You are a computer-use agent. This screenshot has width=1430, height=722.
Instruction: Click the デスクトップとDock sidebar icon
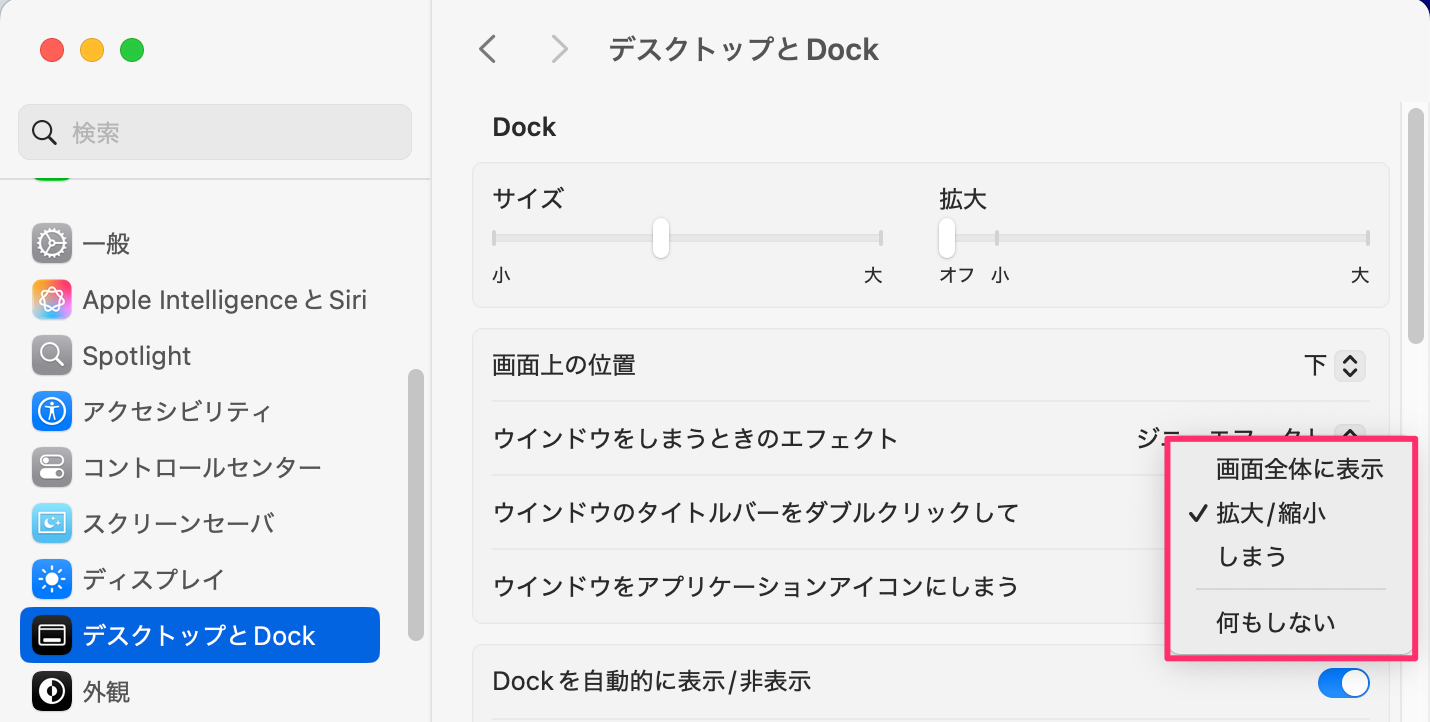pos(51,635)
